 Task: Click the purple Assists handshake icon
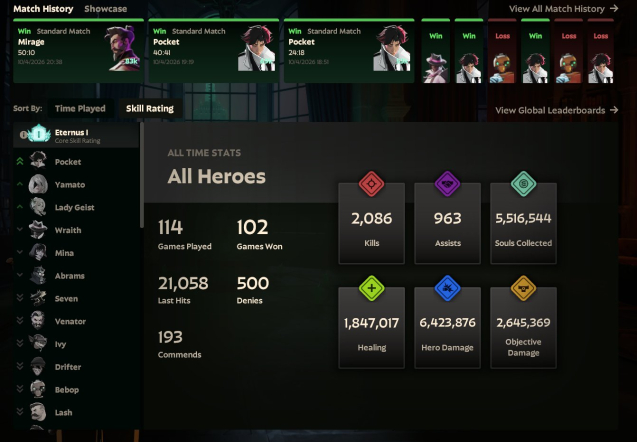(447, 184)
